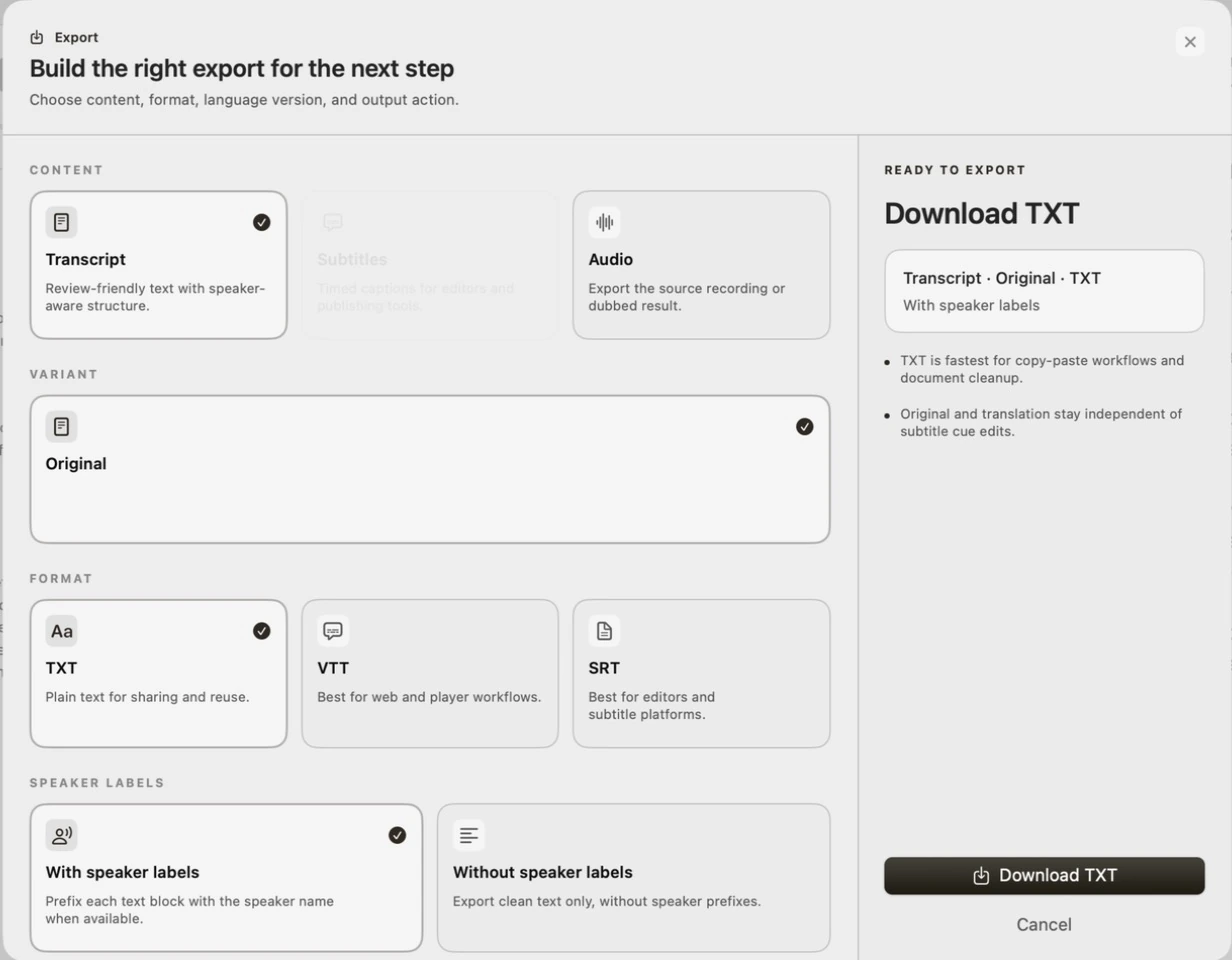Click 'Prefix each text block with the speaker name' text

pyautogui.click(x=189, y=910)
